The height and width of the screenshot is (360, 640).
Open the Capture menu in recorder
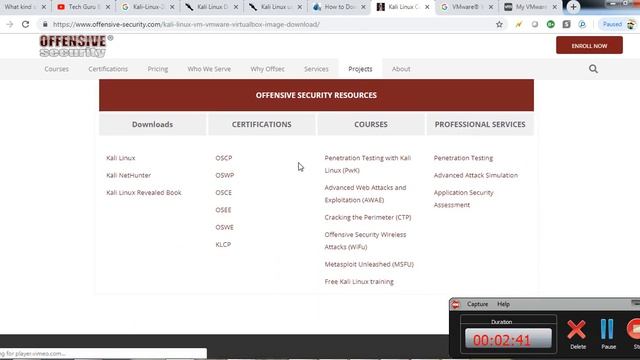pyautogui.click(x=477, y=304)
